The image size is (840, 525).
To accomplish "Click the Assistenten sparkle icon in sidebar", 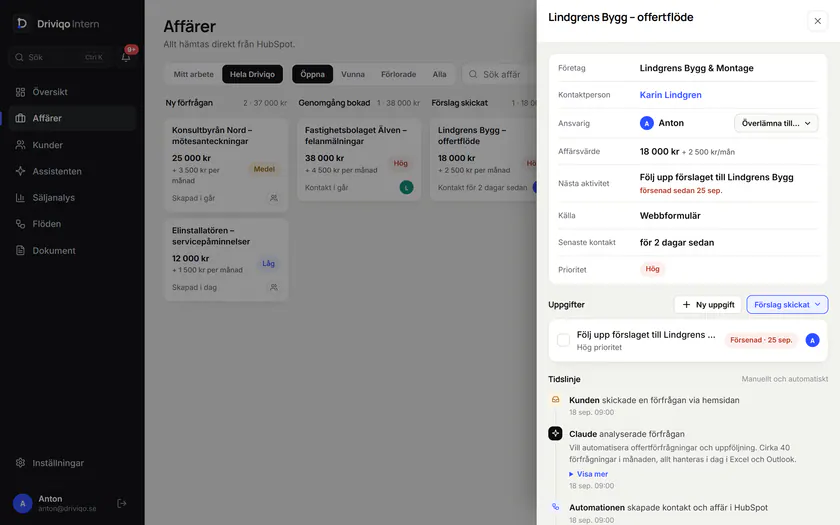I will (x=20, y=171).
